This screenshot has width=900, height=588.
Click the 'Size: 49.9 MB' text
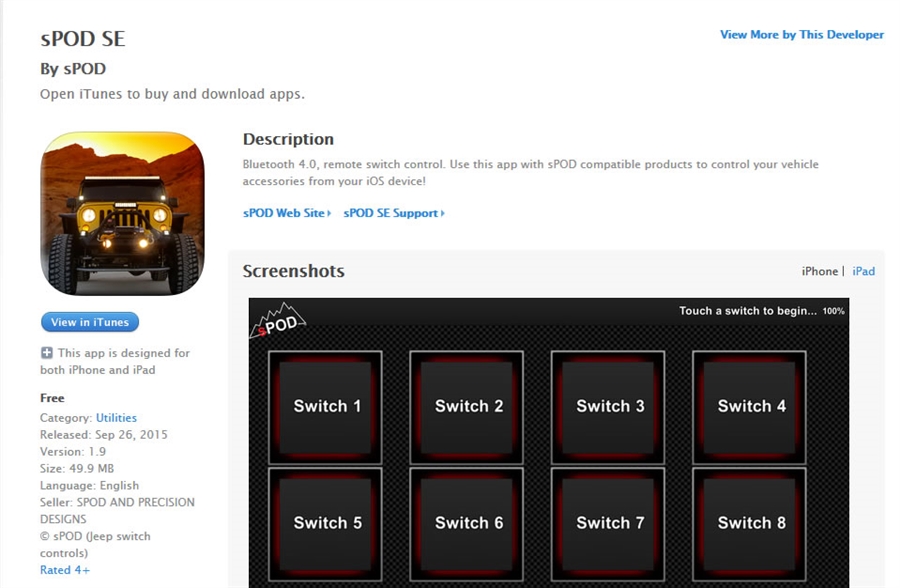pyautogui.click(x=77, y=469)
